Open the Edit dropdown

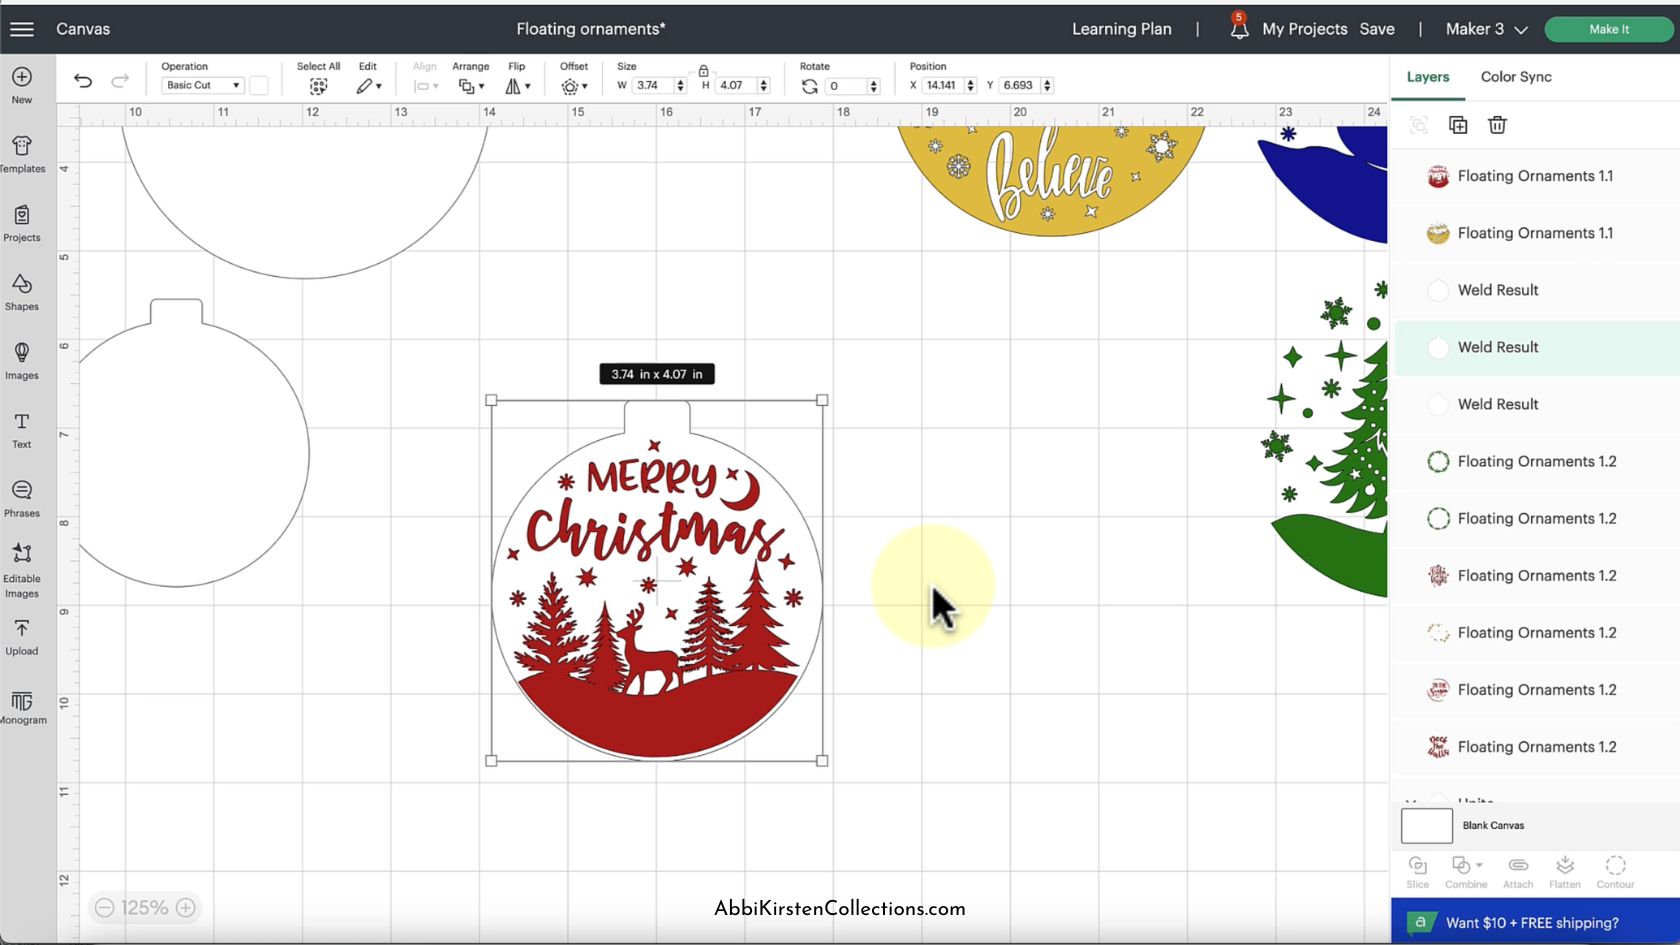[368, 87]
